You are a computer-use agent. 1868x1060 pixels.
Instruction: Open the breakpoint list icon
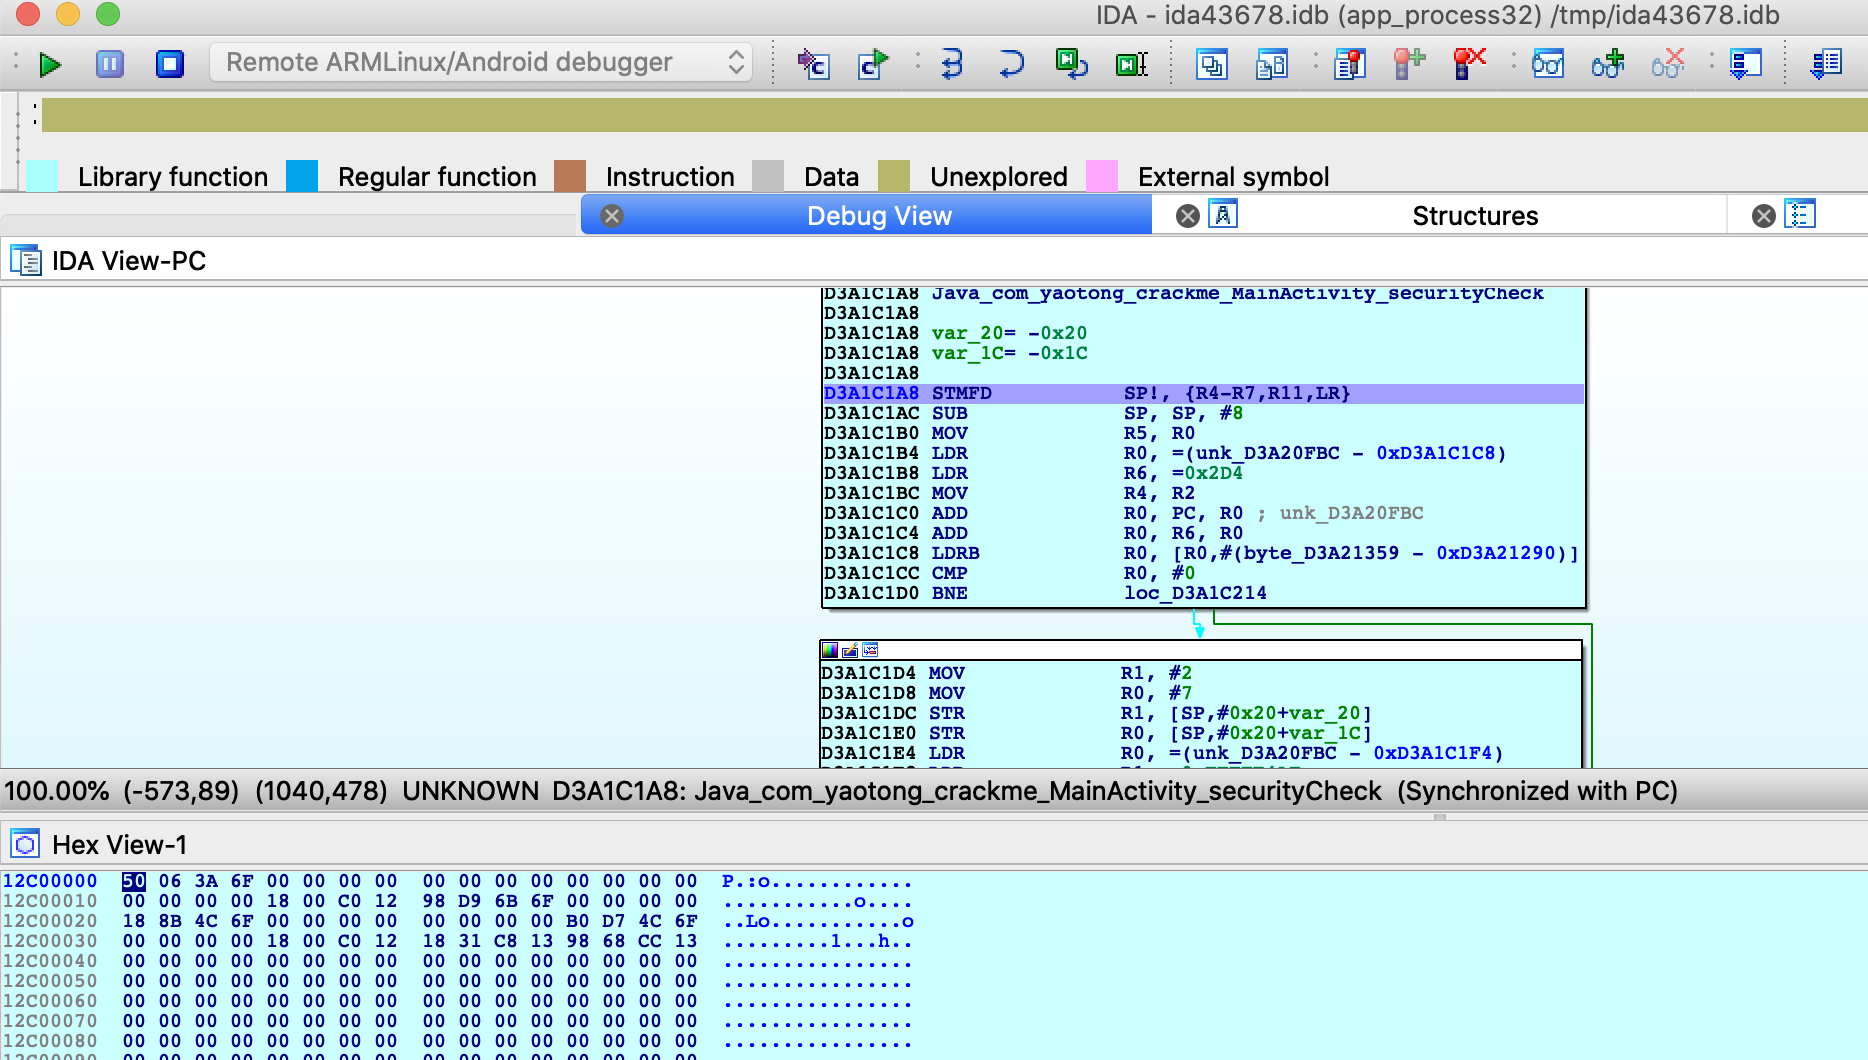1349,64
